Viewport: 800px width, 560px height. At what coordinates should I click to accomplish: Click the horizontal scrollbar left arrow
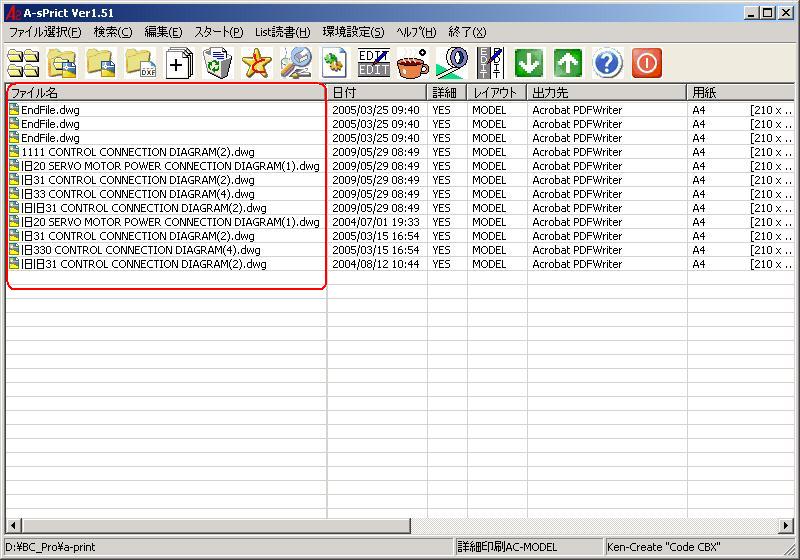(x=12, y=526)
